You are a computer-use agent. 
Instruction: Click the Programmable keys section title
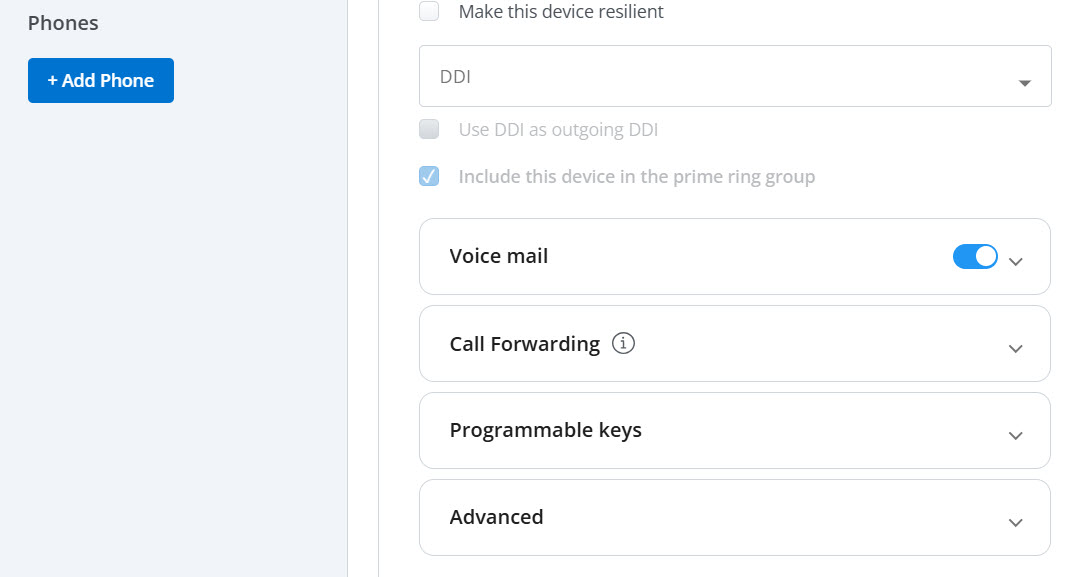[x=546, y=431]
